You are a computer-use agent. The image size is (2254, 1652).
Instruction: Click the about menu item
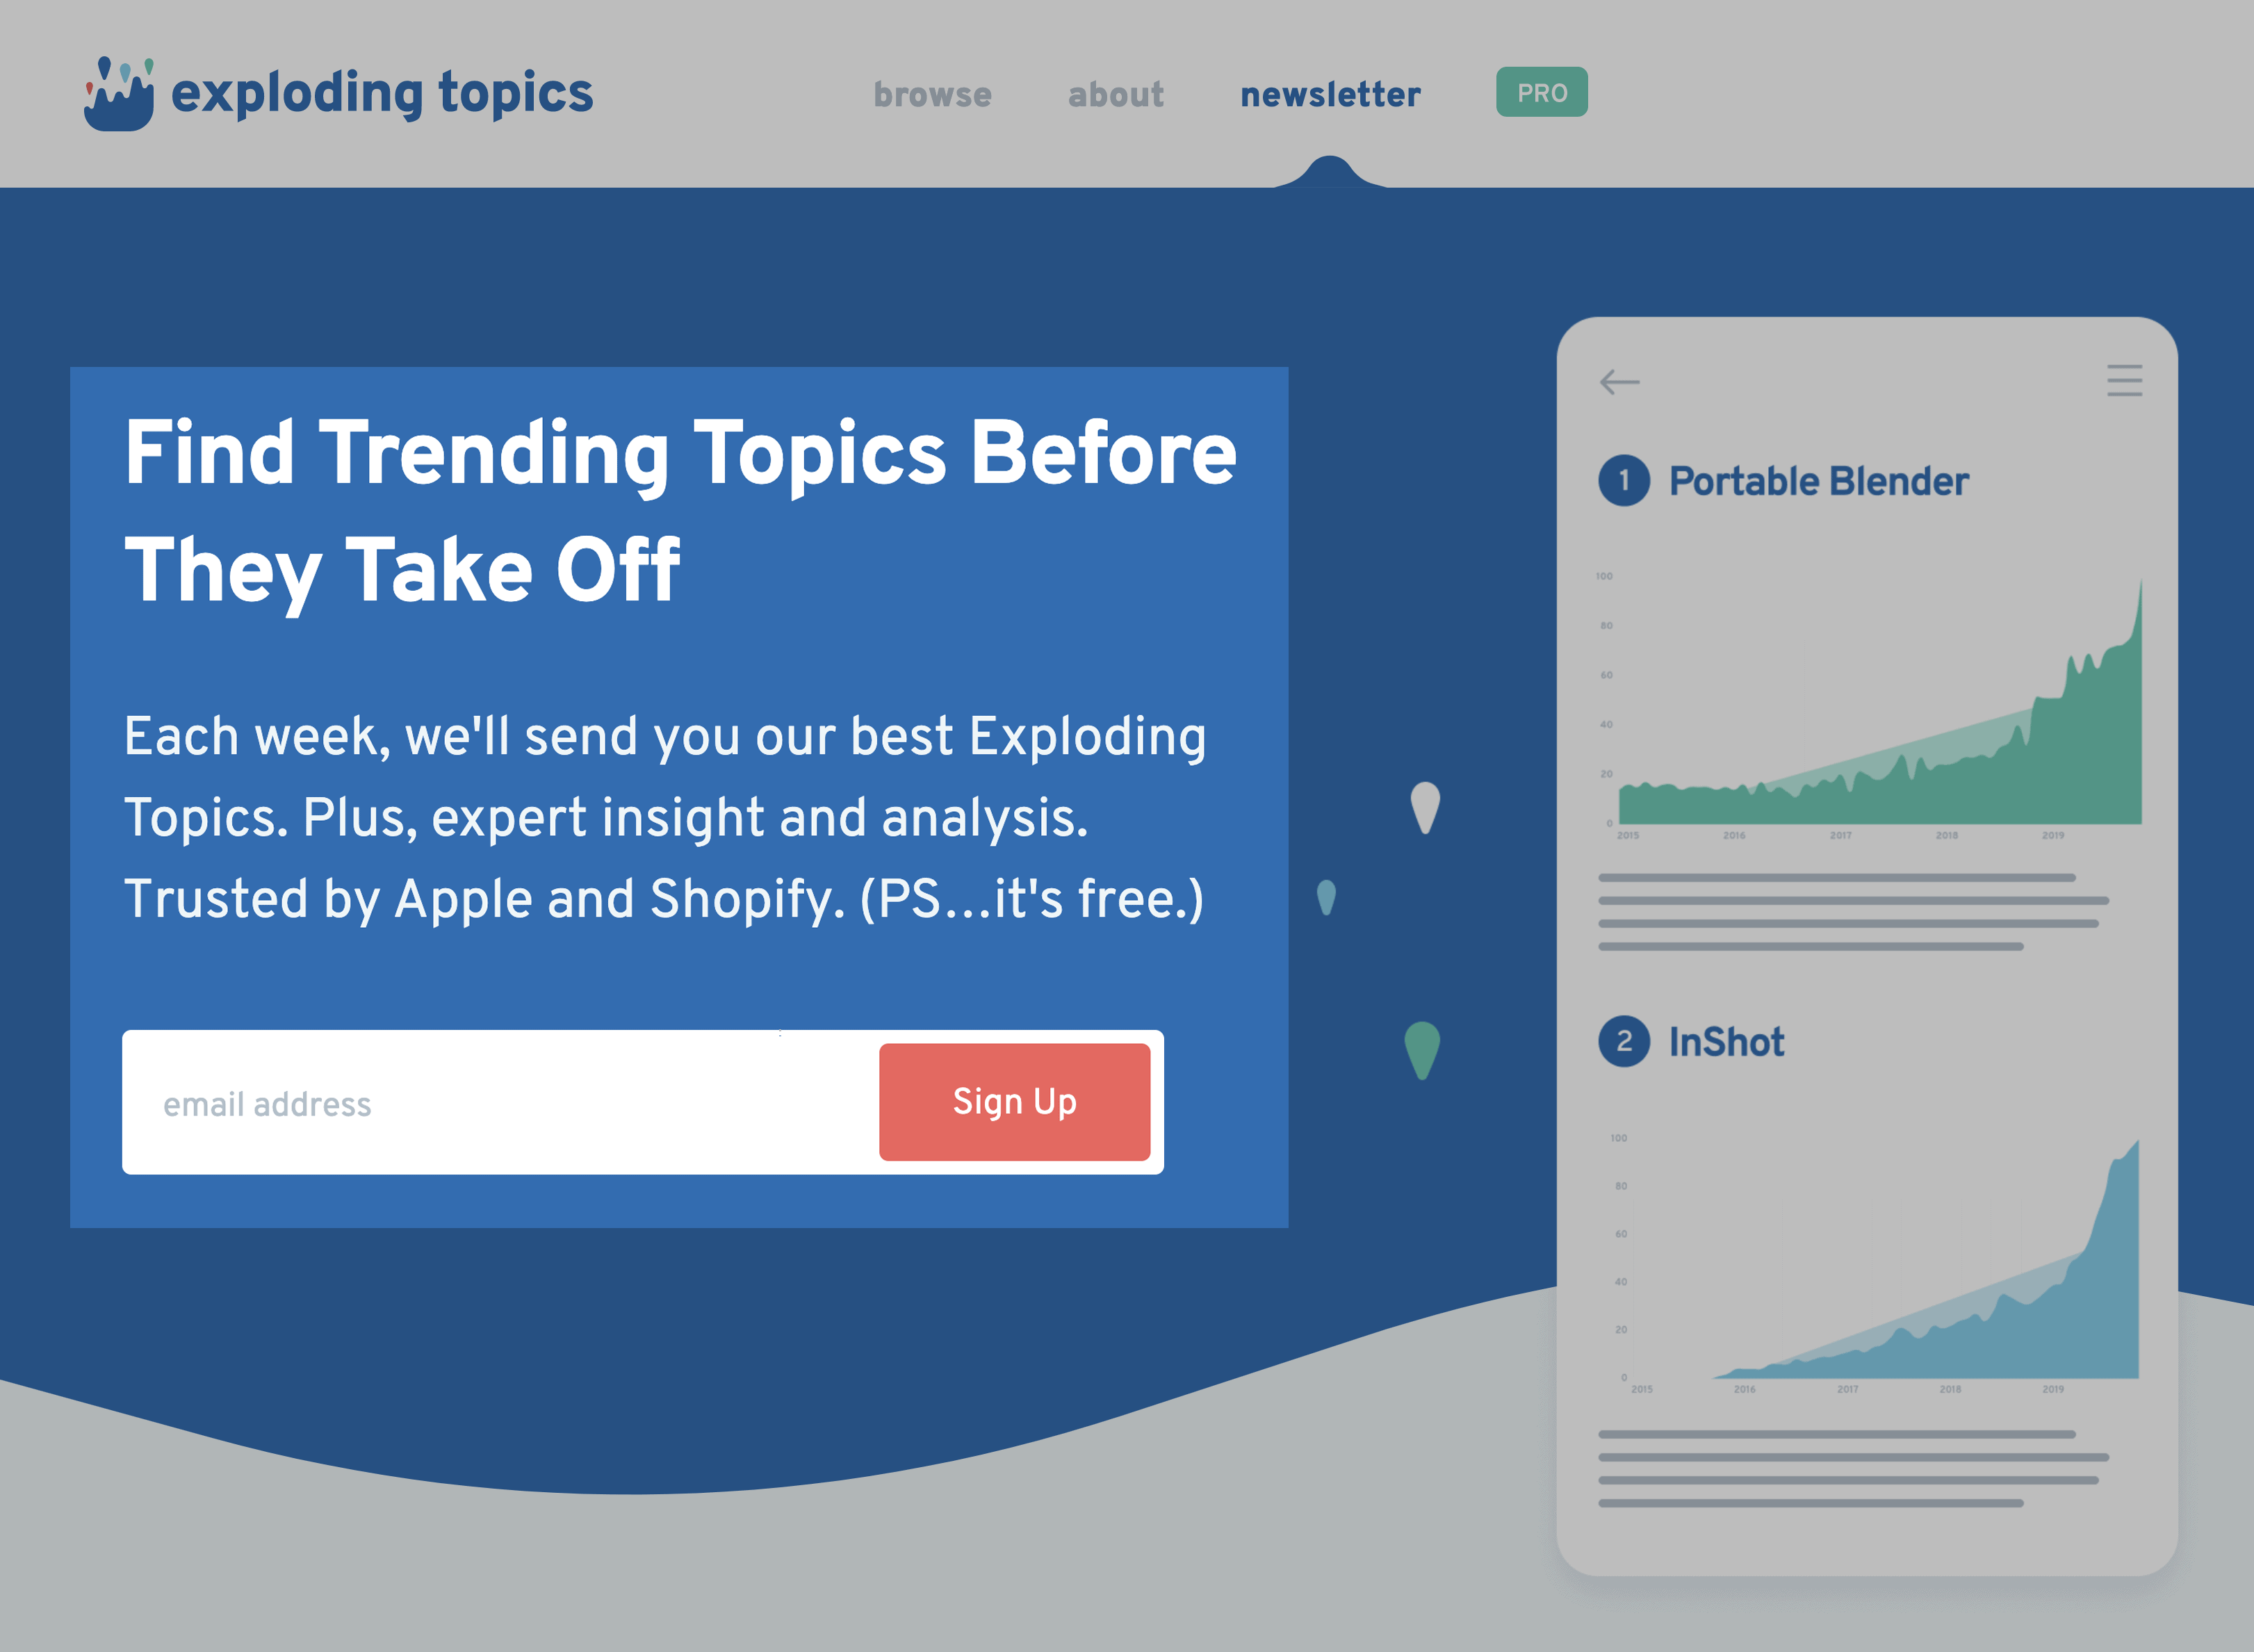point(1116,92)
